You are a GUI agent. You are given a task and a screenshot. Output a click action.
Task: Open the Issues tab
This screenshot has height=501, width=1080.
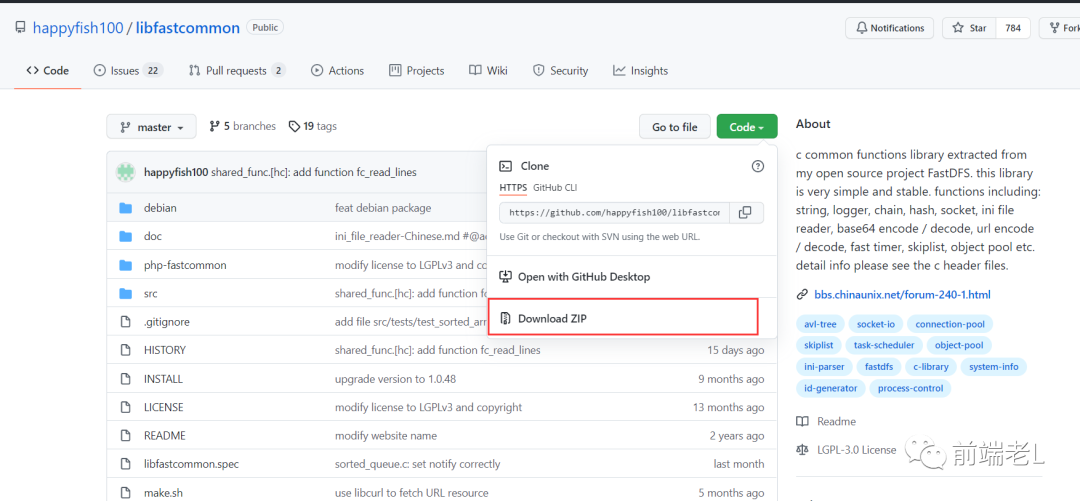pyautogui.click(x=128, y=70)
